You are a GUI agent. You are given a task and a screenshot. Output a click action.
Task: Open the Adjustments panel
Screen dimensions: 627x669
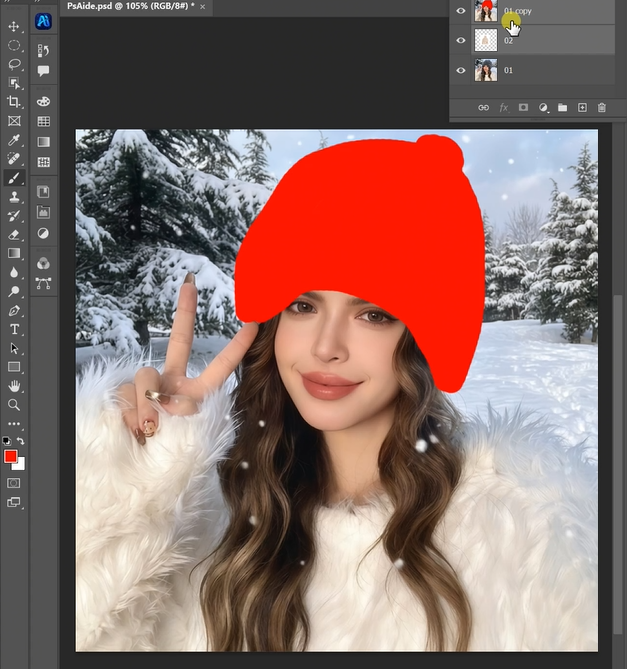(x=43, y=233)
